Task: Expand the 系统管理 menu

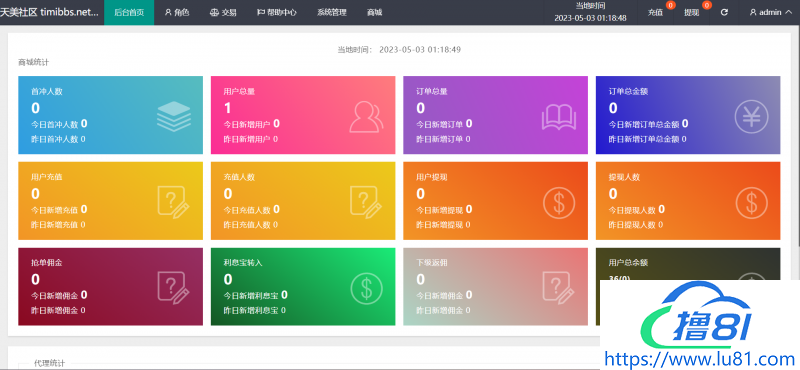Action: pyautogui.click(x=332, y=12)
